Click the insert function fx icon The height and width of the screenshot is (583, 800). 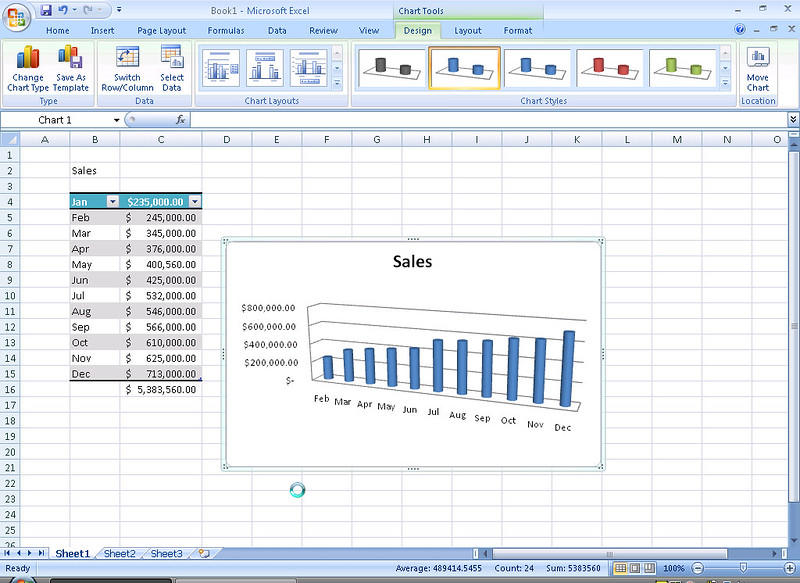tap(181, 120)
